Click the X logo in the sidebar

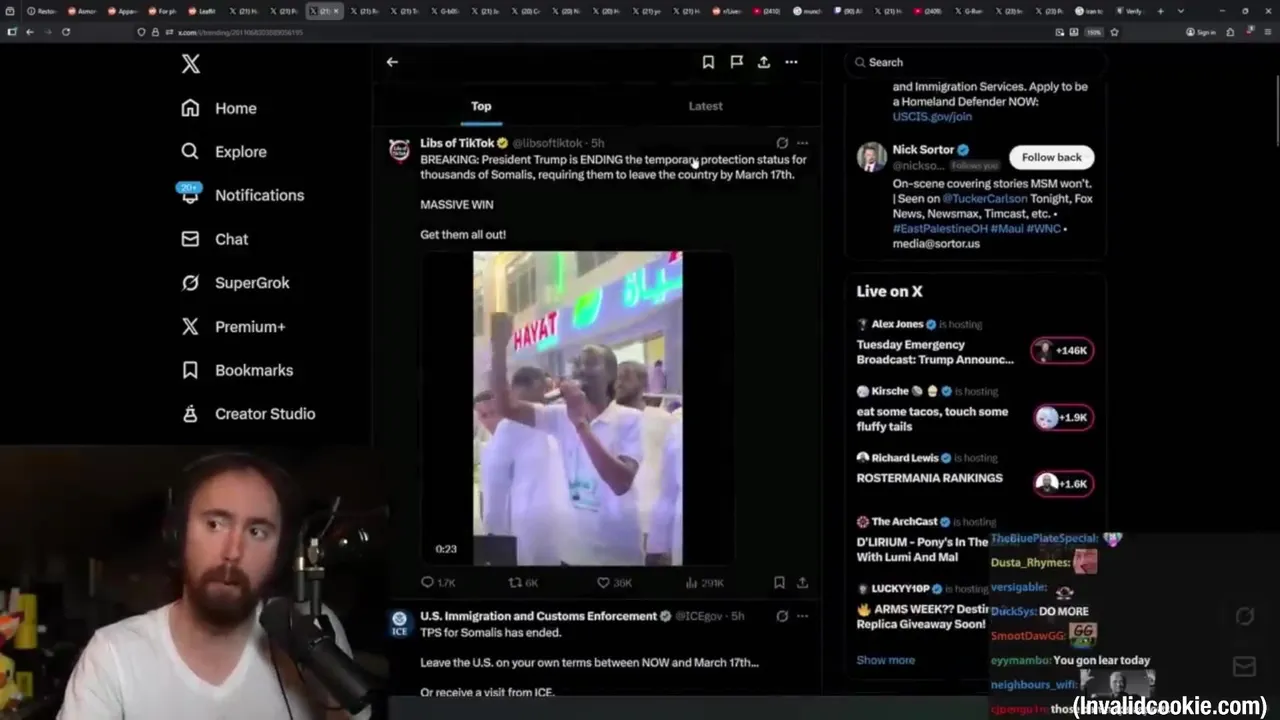tap(190, 64)
